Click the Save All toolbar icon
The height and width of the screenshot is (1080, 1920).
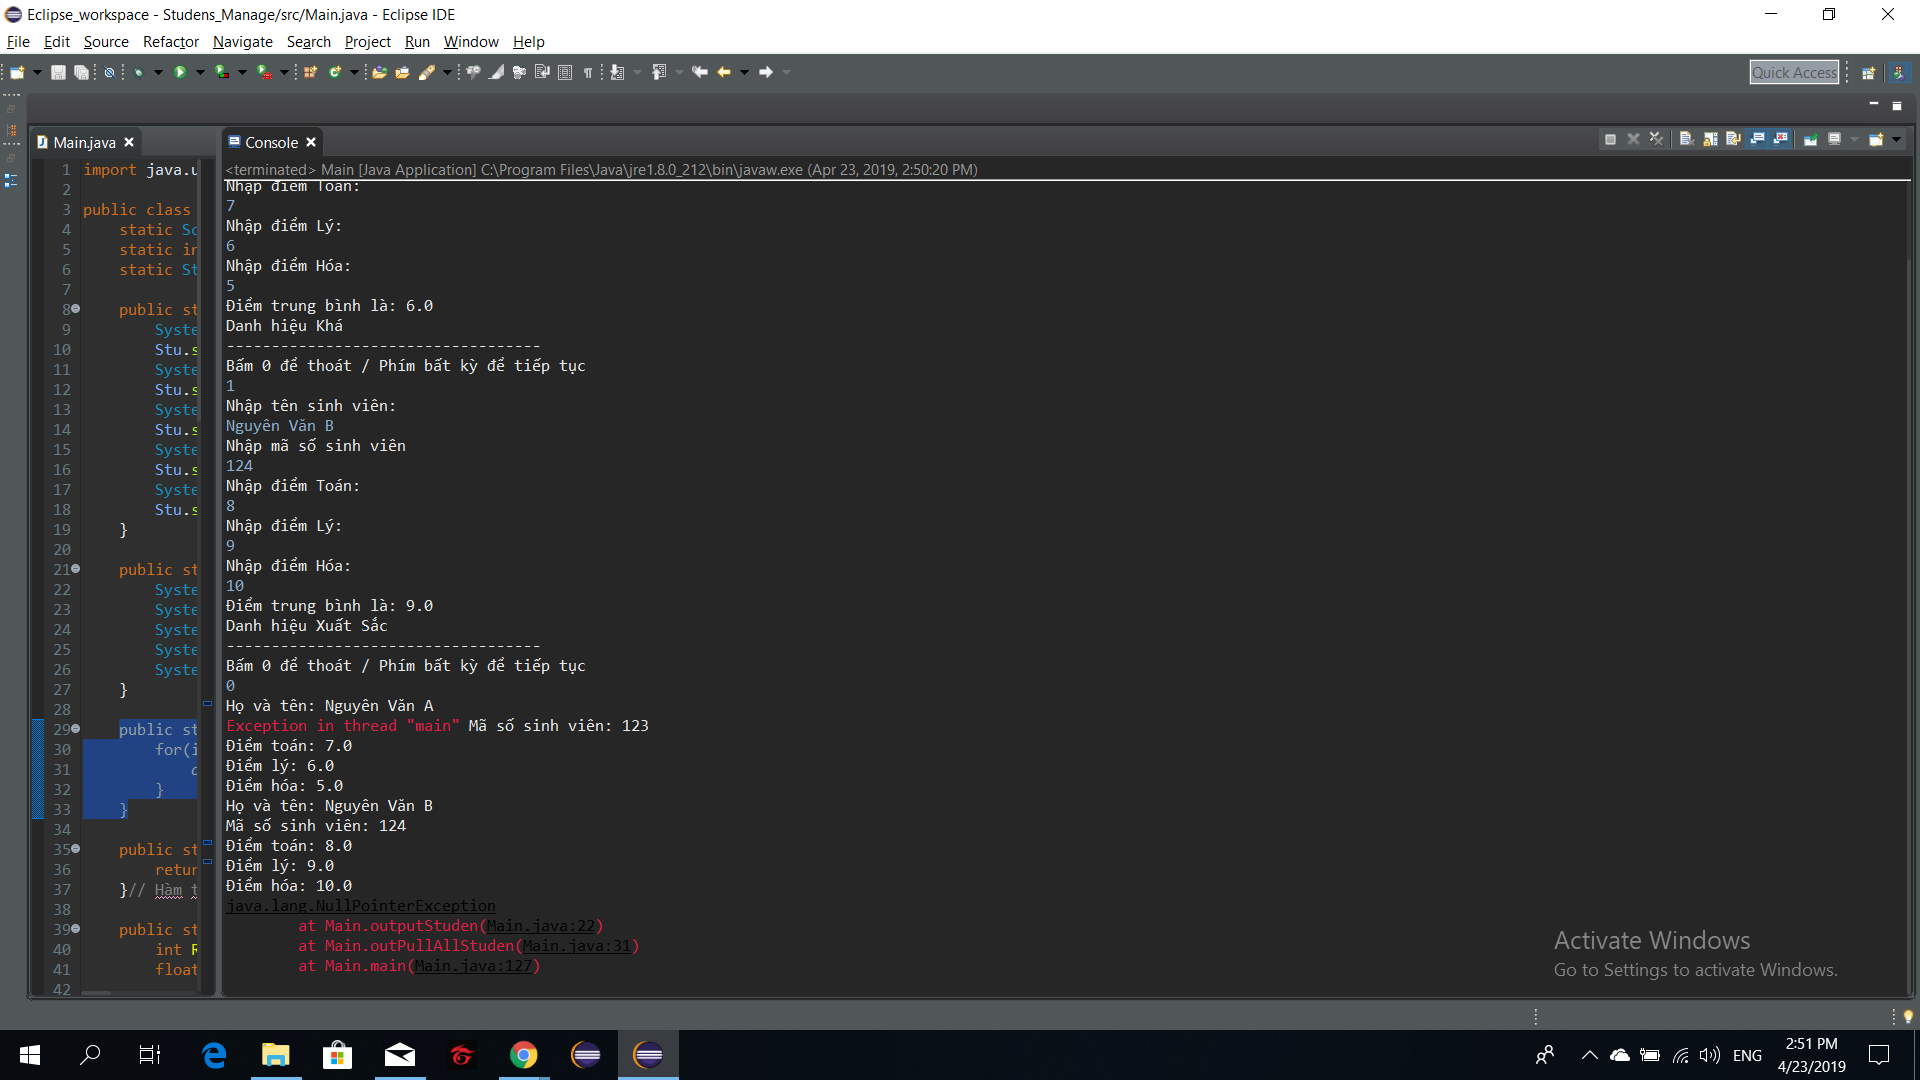81,72
